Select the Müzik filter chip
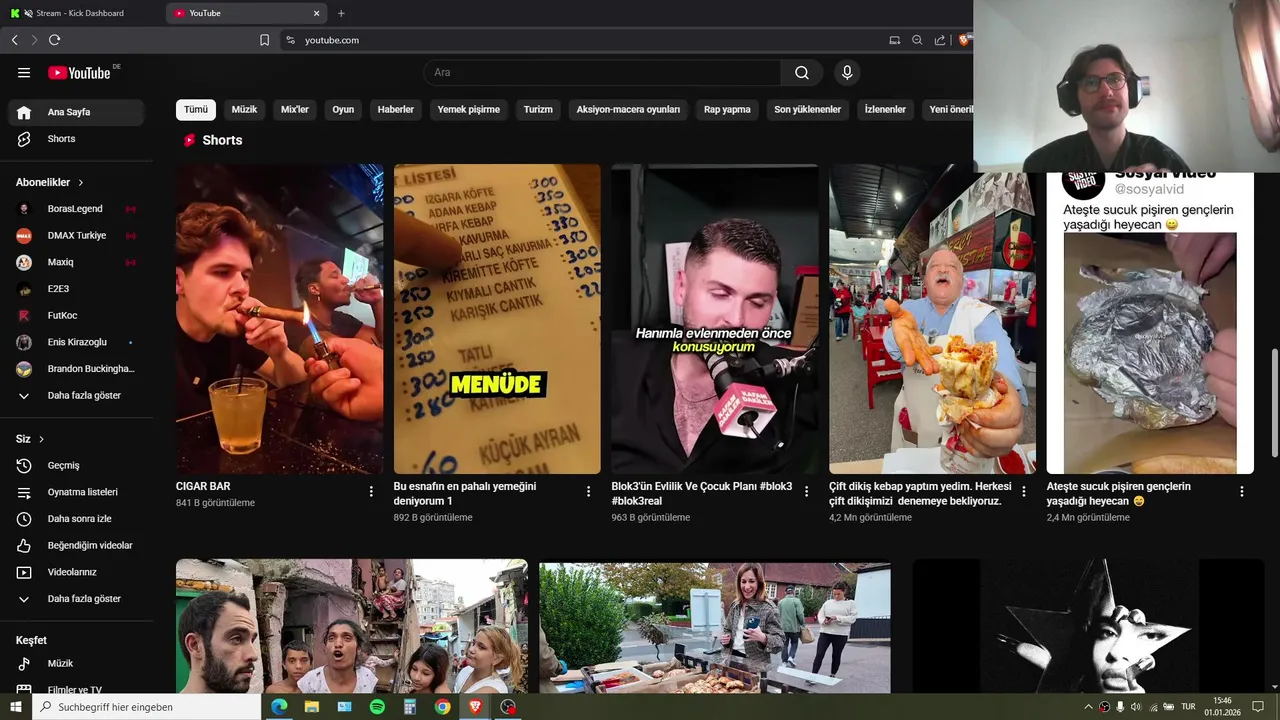 [x=245, y=110]
